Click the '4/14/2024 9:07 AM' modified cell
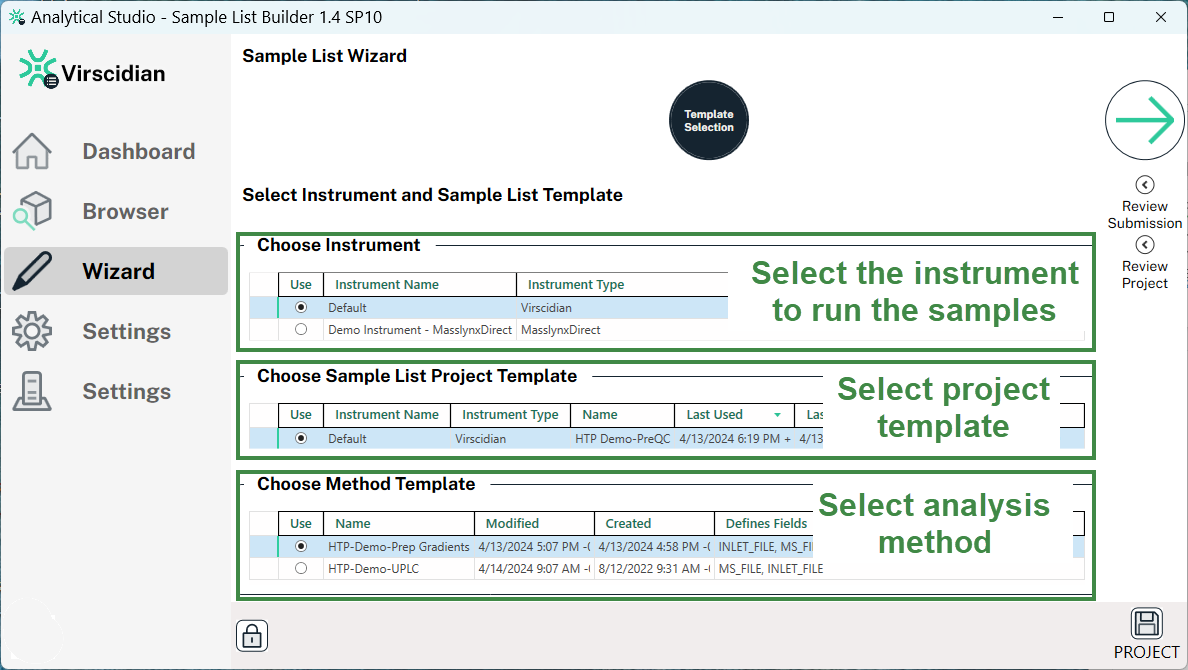Image resolution: width=1188 pixels, height=670 pixels. (534, 568)
